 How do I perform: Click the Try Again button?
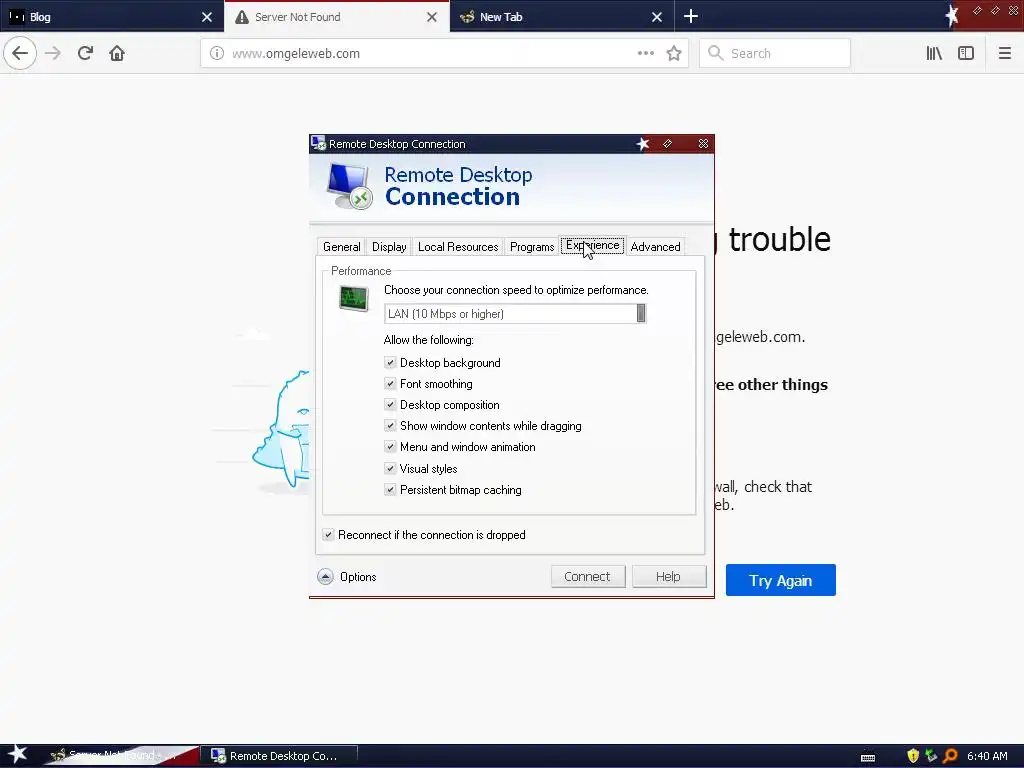click(780, 580)
